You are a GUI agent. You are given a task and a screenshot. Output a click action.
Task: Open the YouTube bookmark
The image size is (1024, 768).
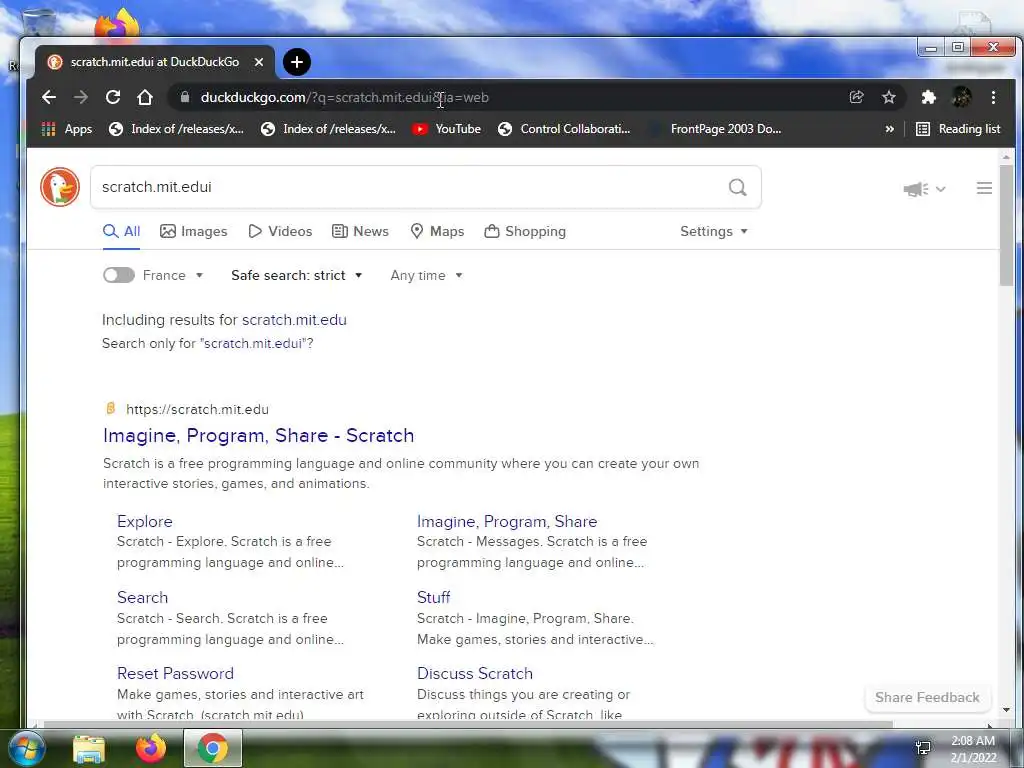447,129
